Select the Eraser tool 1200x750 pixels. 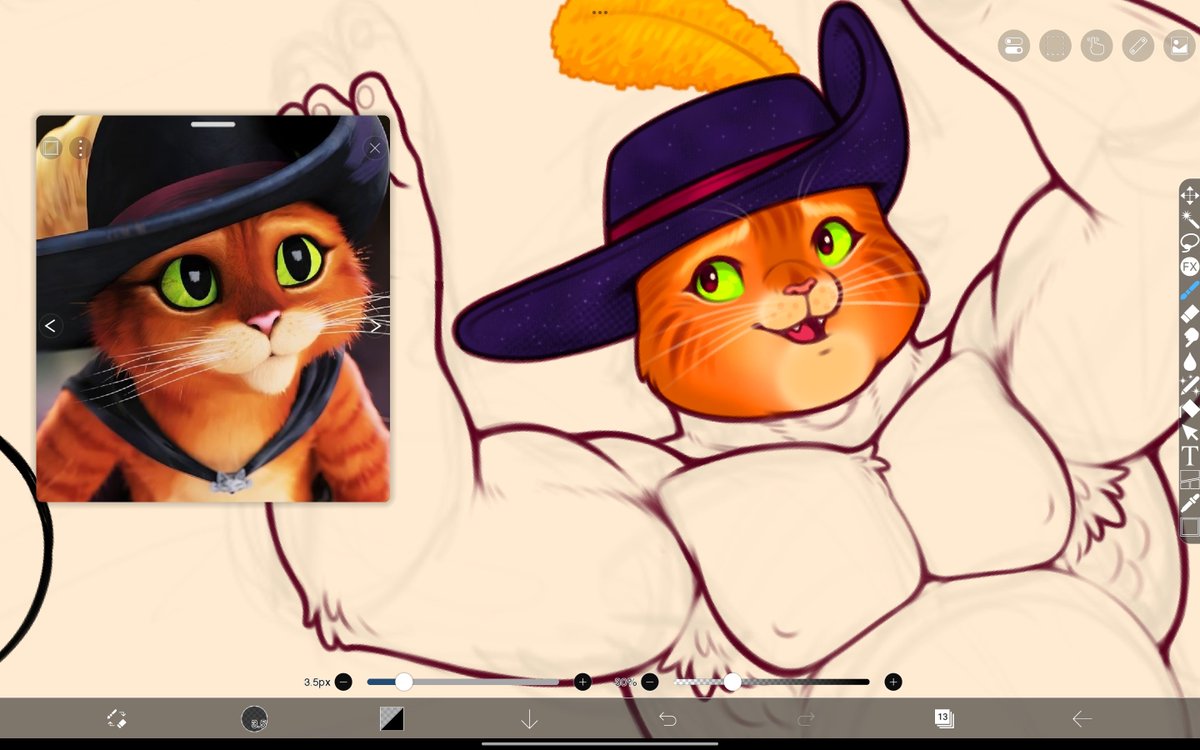coord(1189,314)
